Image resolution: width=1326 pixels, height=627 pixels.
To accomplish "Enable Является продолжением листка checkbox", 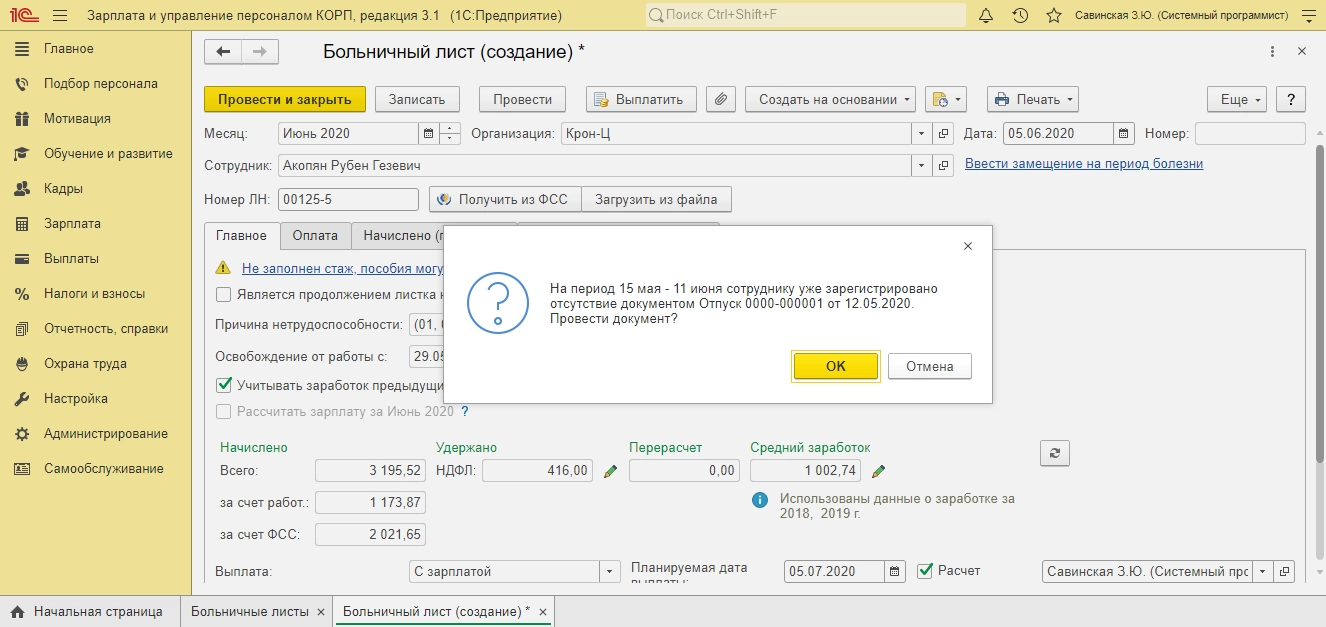I will 224,294.
